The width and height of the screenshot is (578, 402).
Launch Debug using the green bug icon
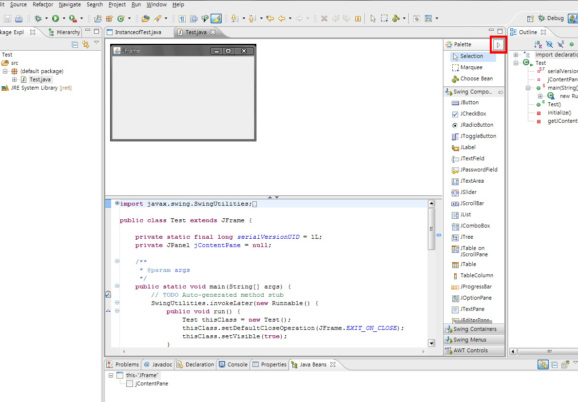tap(38, 18)
